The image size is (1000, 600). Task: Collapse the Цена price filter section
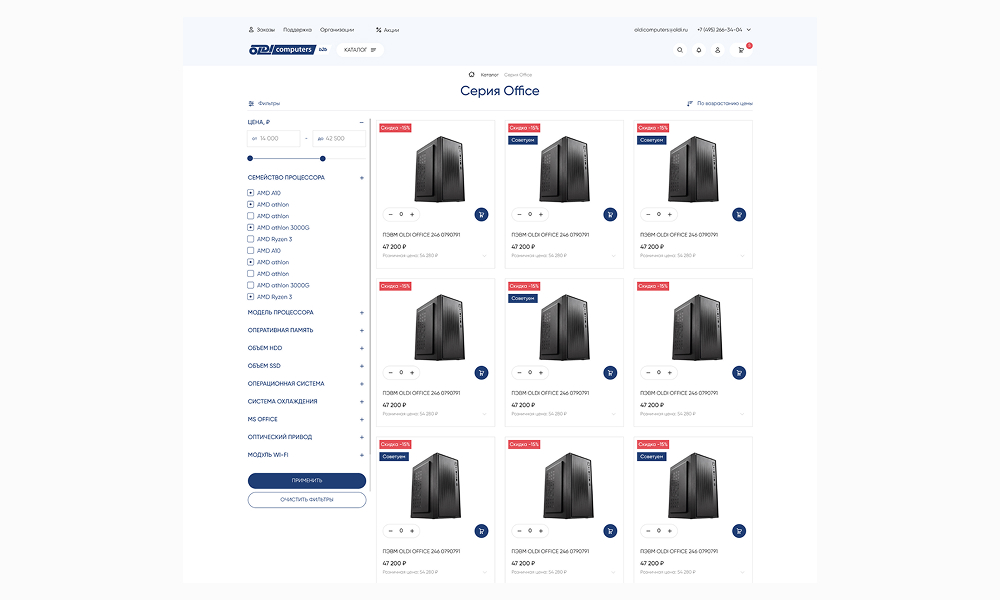362,122
